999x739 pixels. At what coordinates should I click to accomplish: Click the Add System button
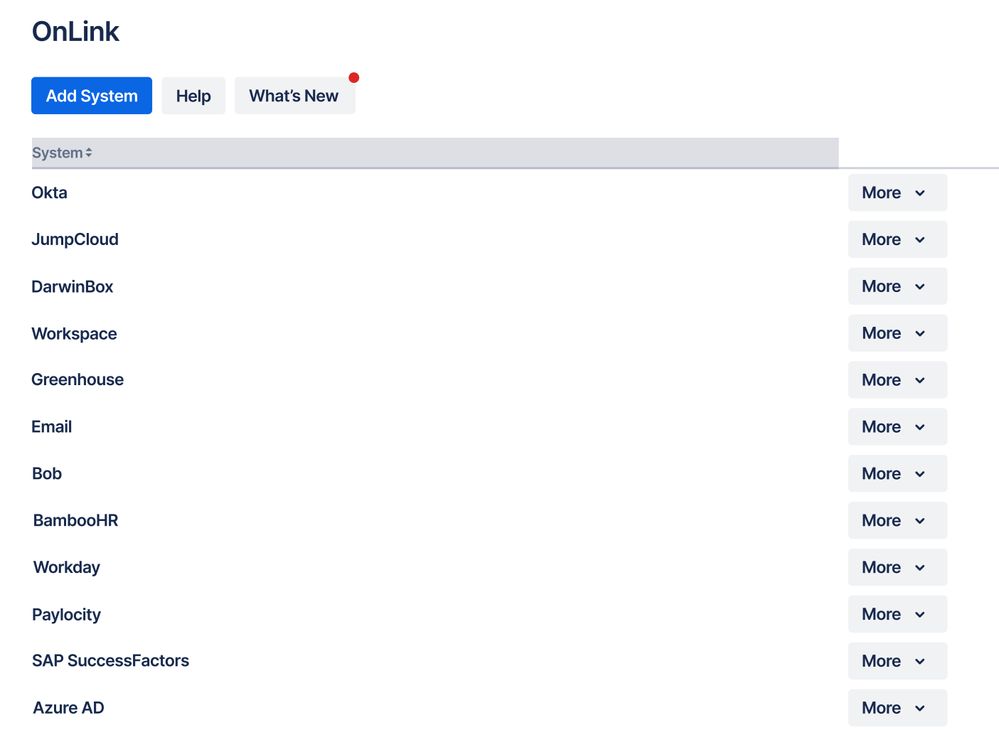coord(91,96)
